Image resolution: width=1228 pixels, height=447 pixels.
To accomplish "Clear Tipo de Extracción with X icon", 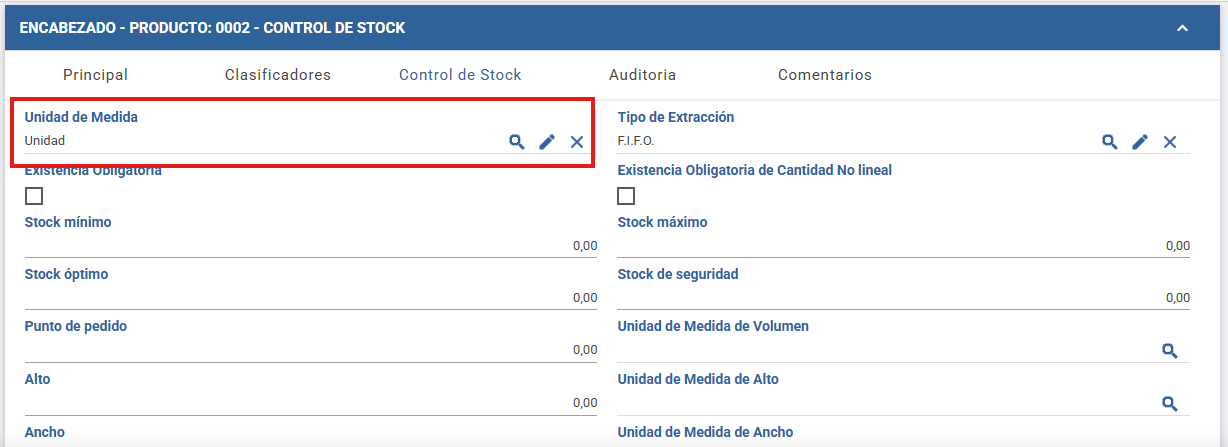I will (x=1170, y=142).
